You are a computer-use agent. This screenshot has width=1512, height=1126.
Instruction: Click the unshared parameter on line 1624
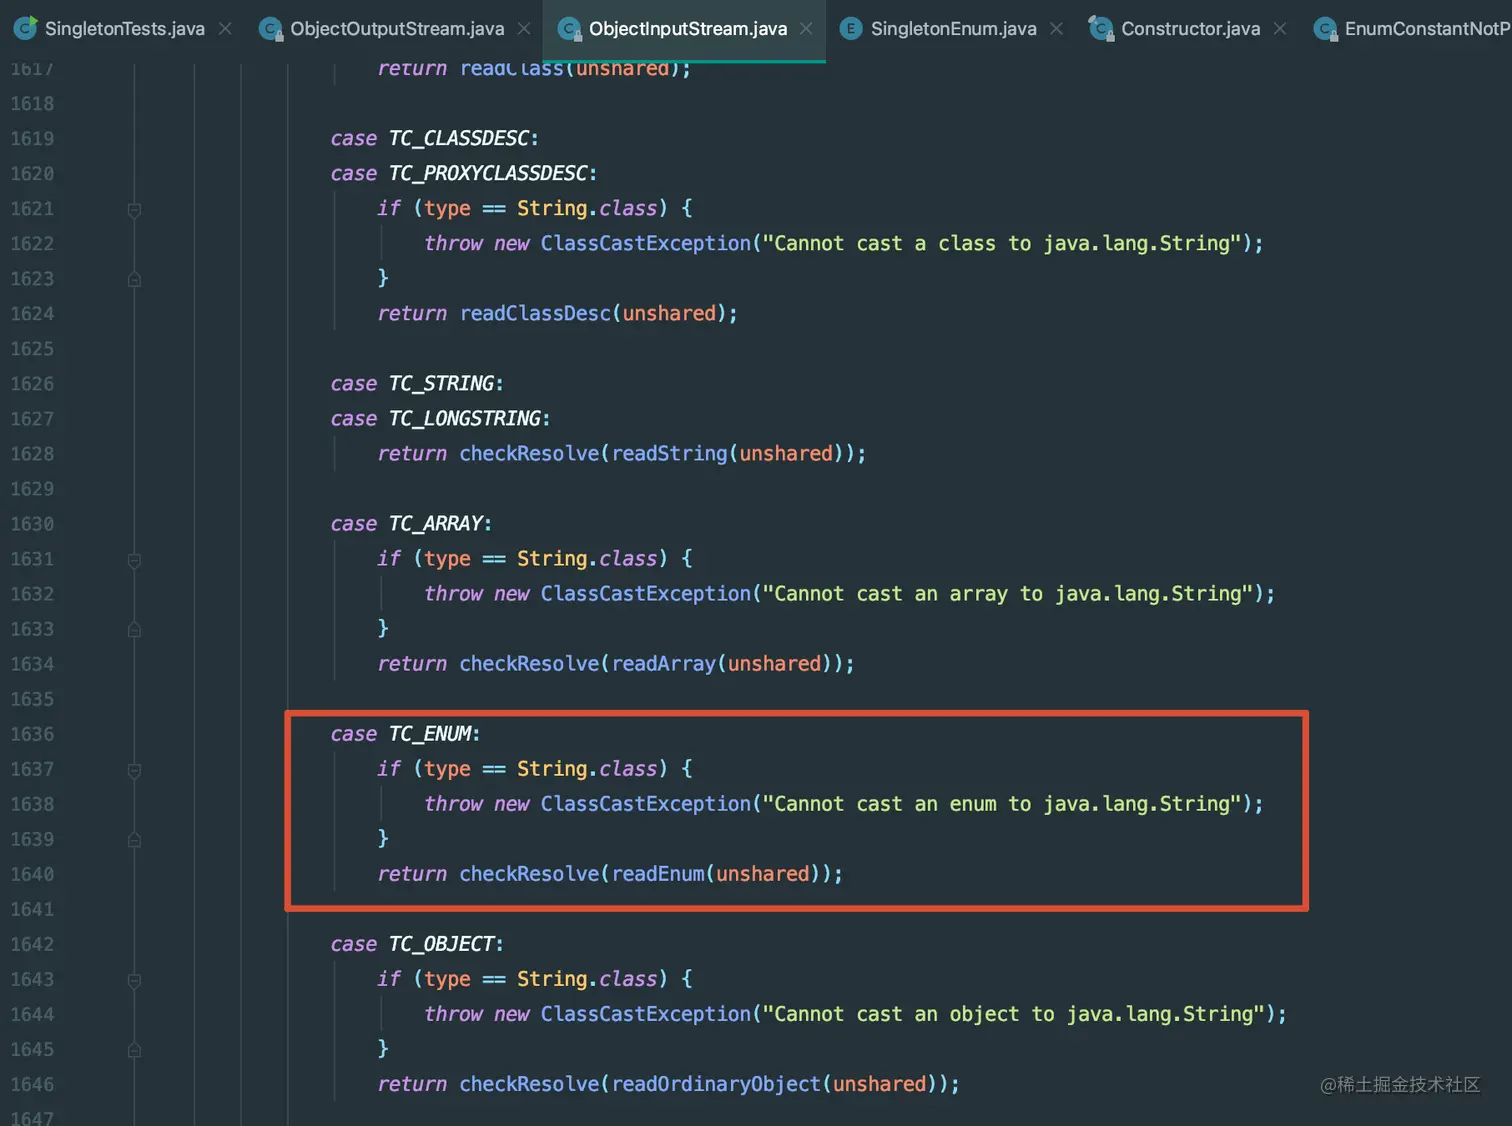tap(669, 314)
